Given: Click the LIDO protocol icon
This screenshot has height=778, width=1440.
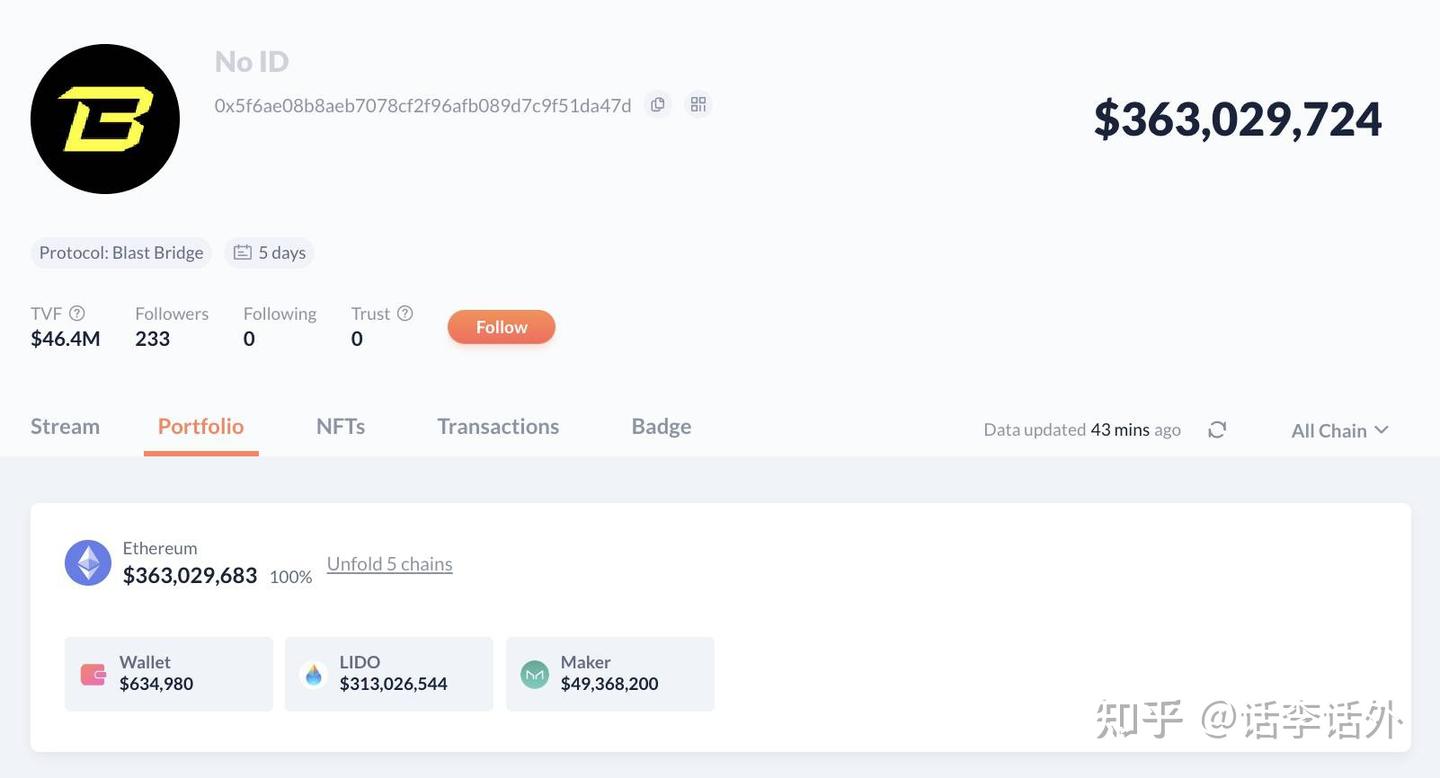Looking at the screenshot, I should 314,674.
